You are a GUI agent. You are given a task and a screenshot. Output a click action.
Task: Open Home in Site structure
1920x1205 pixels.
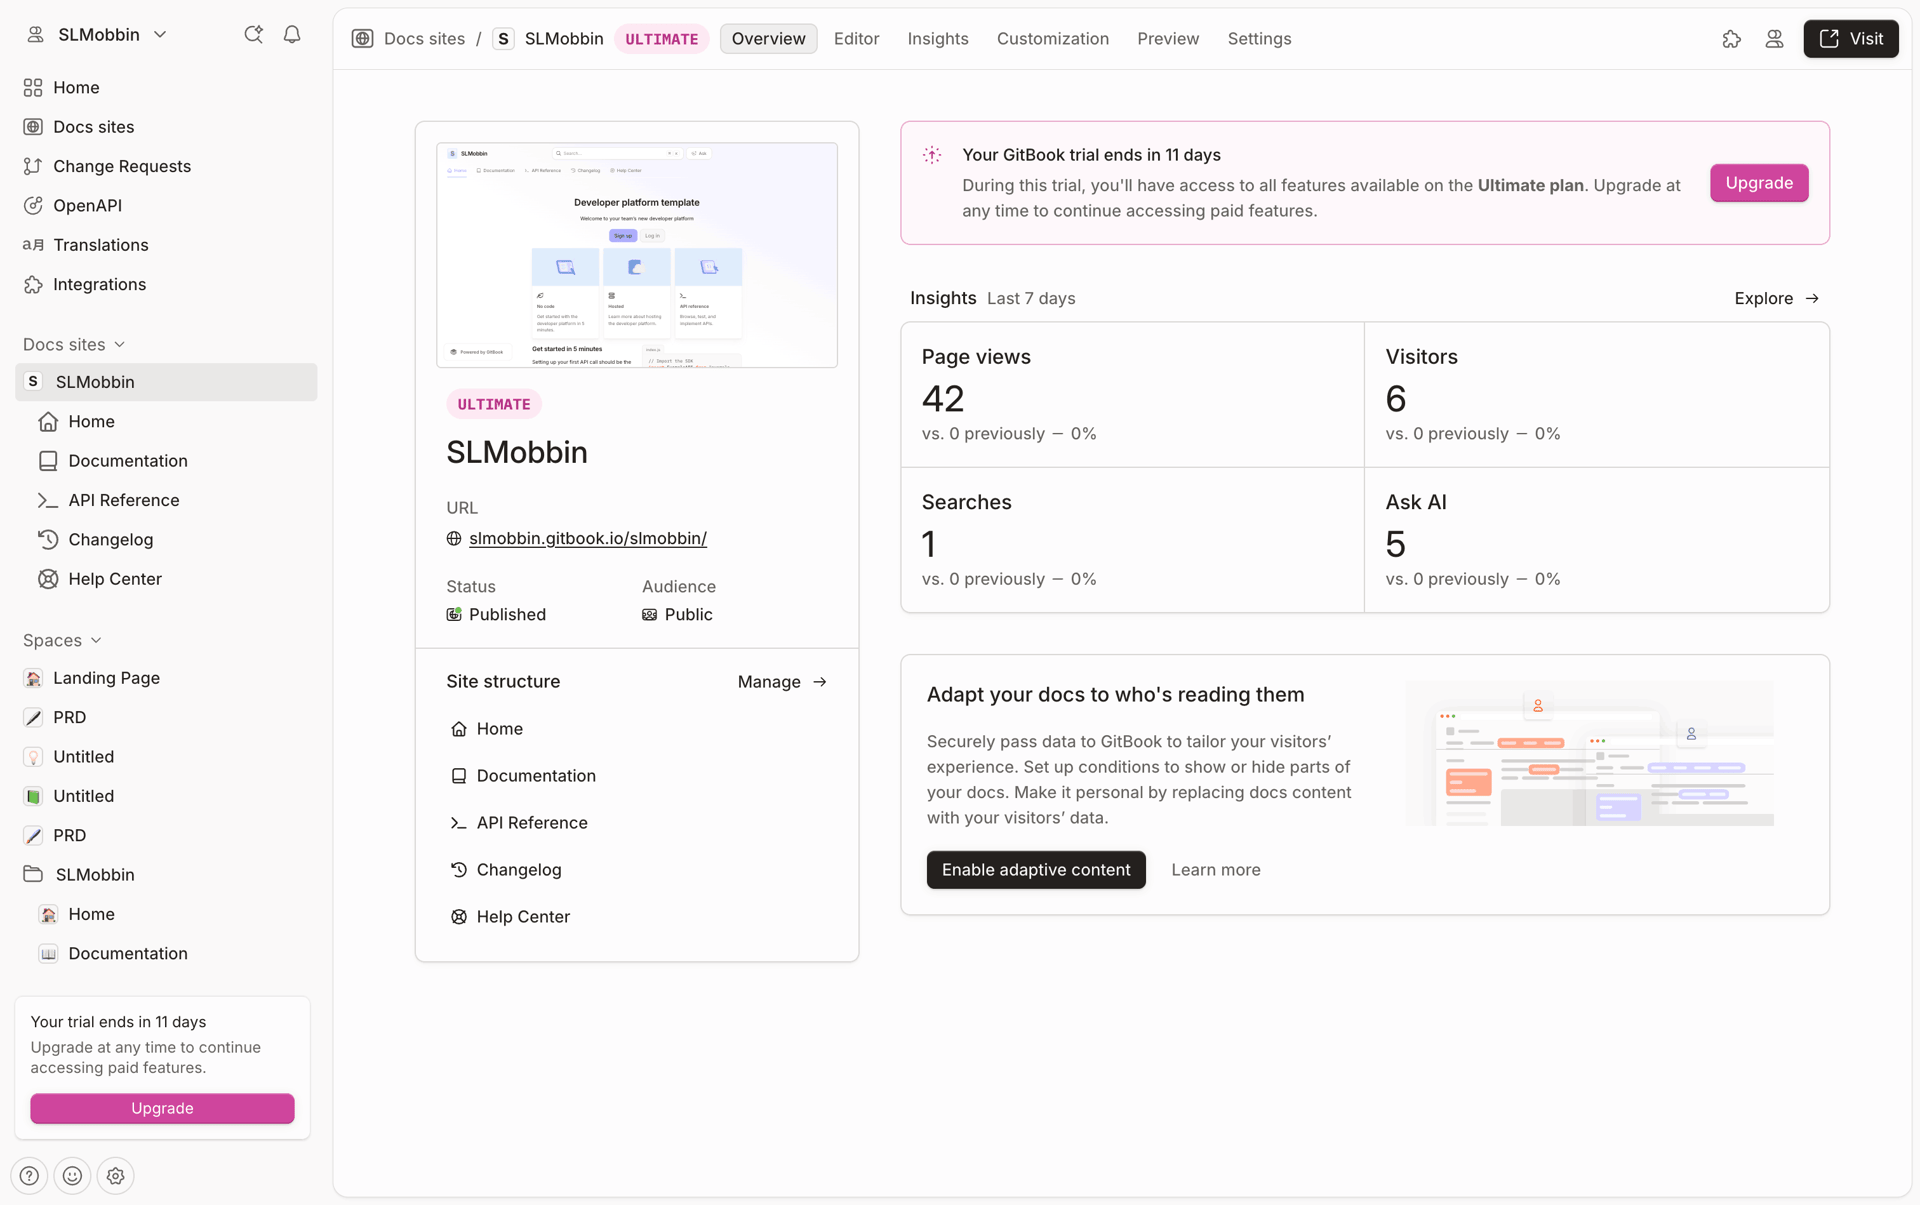click(487, 729)
